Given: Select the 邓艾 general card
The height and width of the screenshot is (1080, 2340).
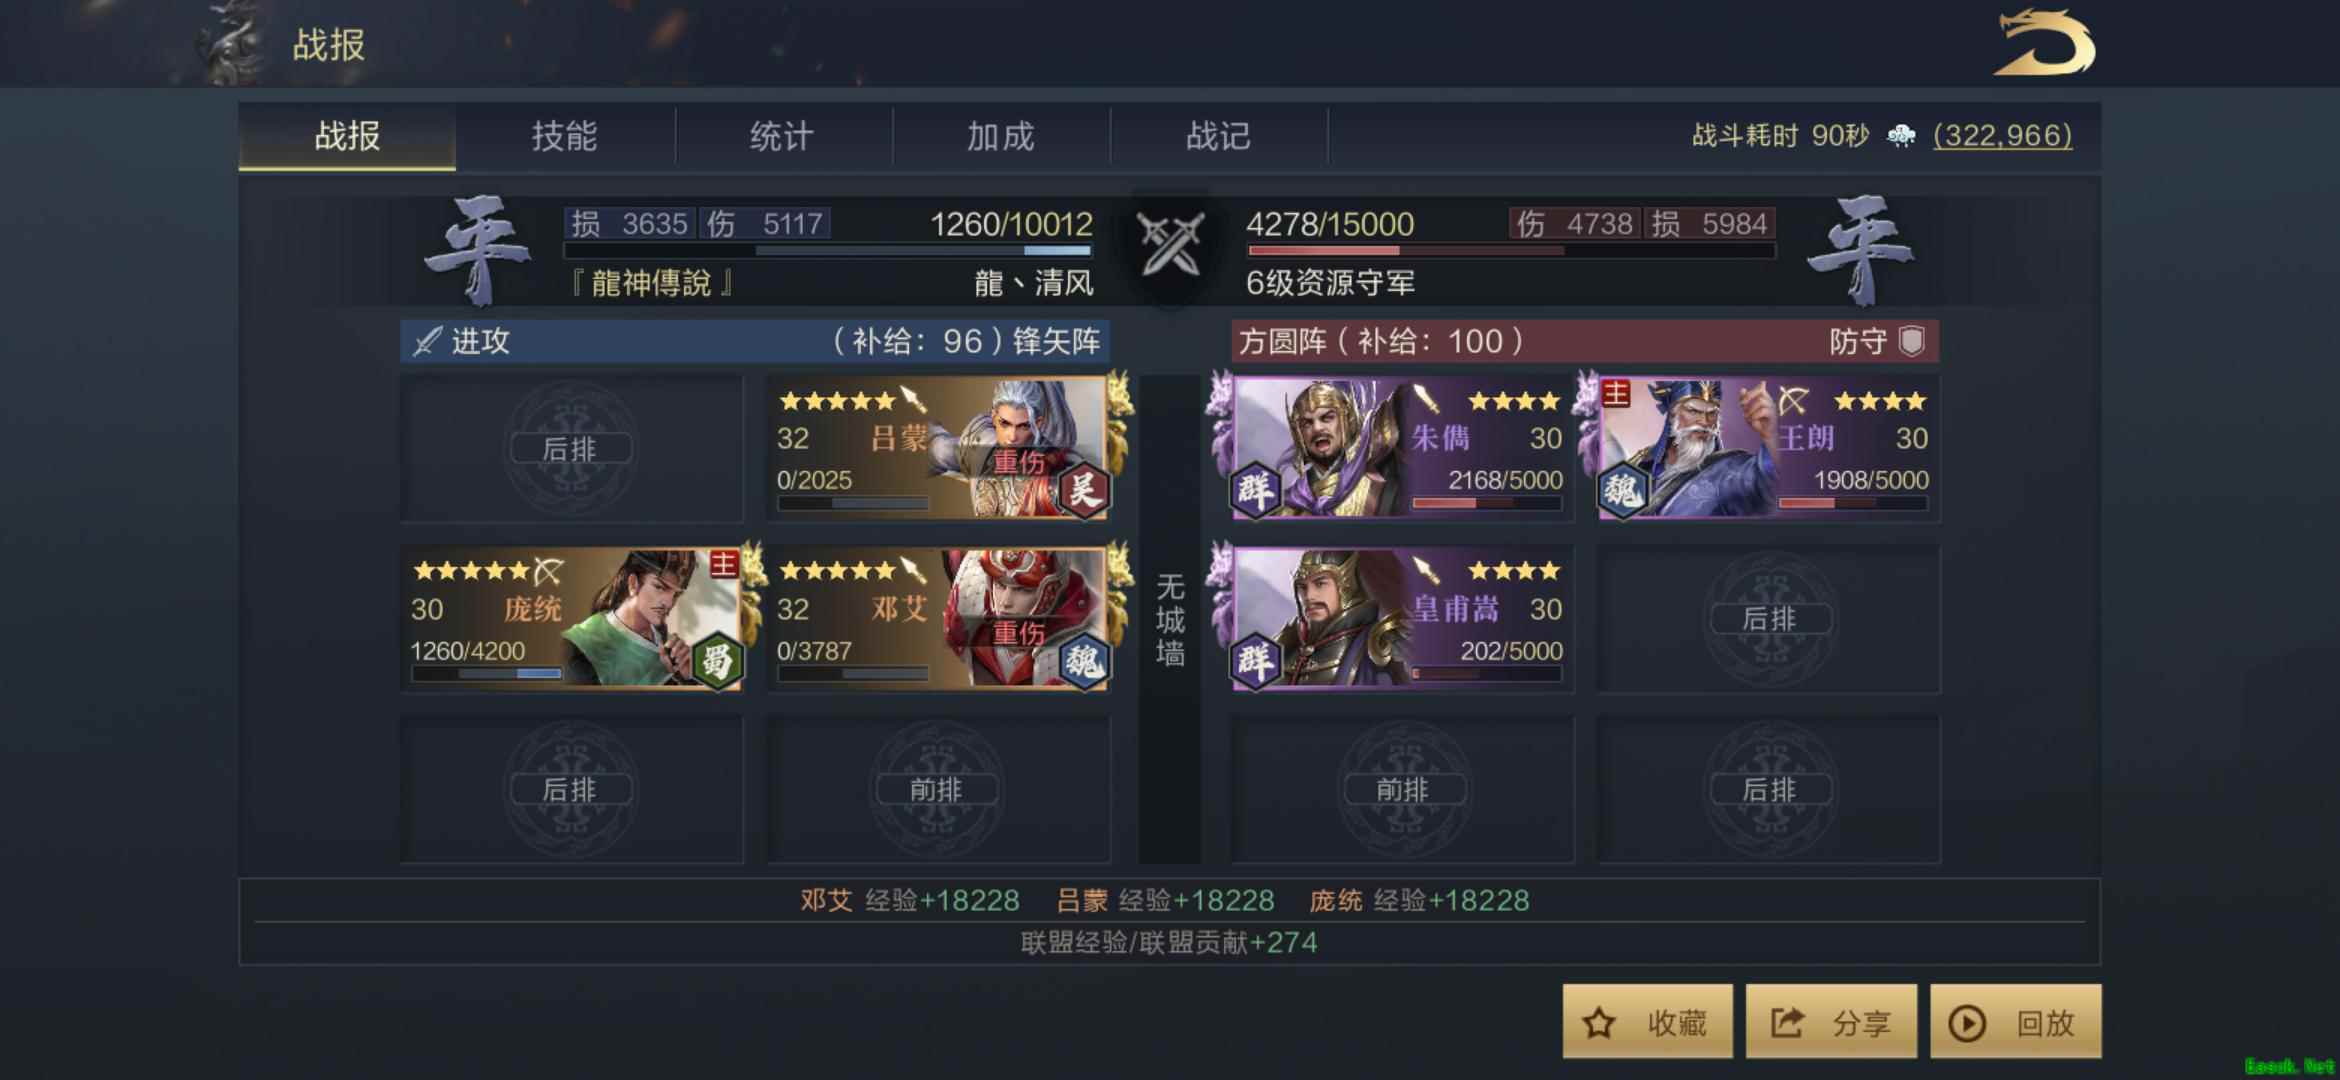Looking at the screenshot, I should click(938, 619).
